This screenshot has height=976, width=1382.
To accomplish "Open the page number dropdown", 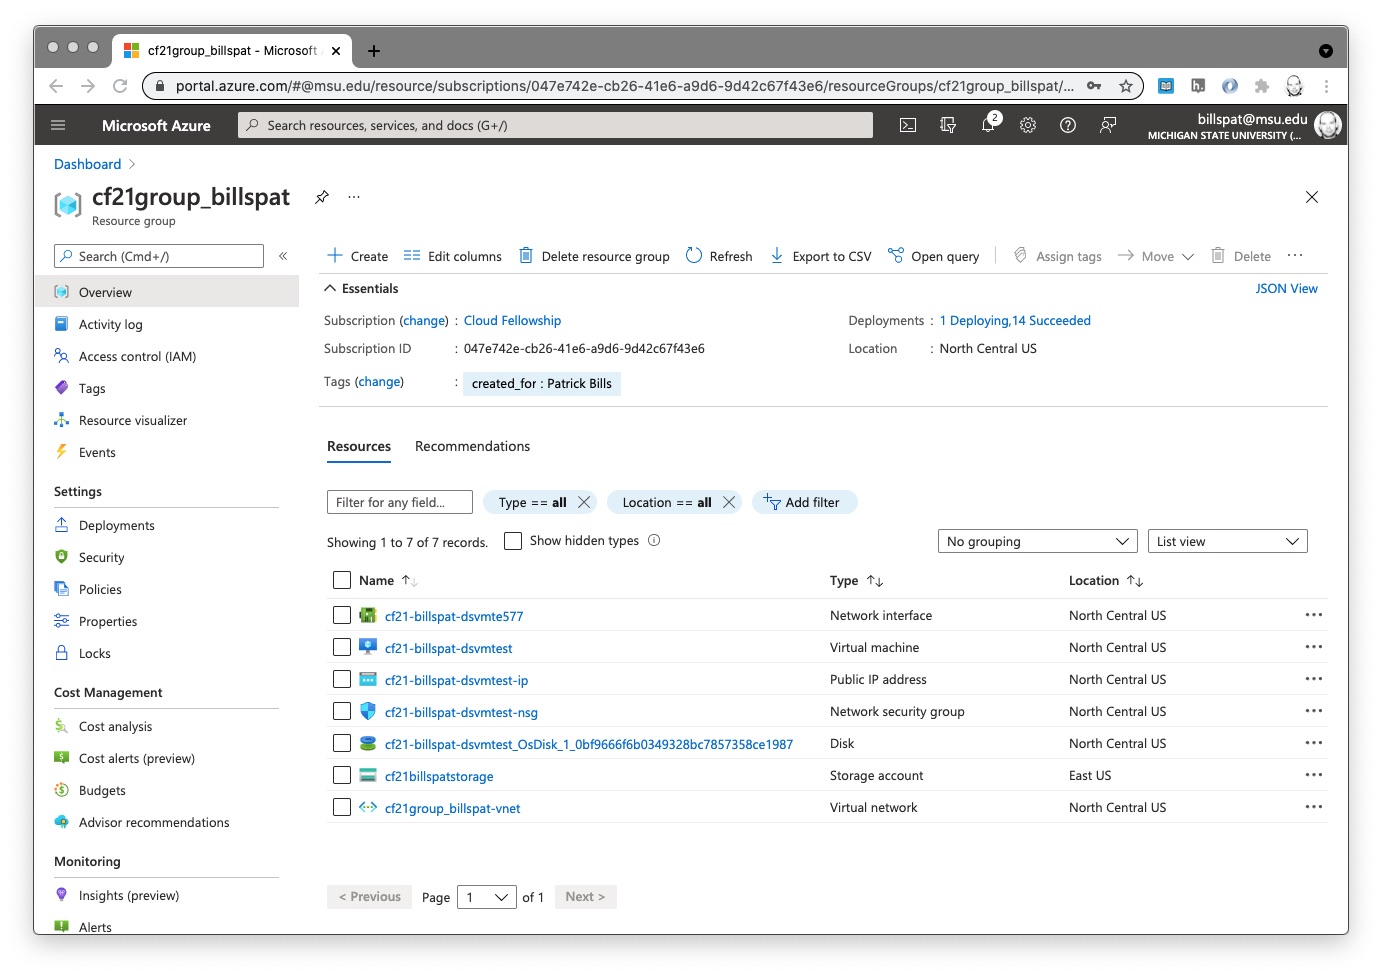I will coord(487,897).
